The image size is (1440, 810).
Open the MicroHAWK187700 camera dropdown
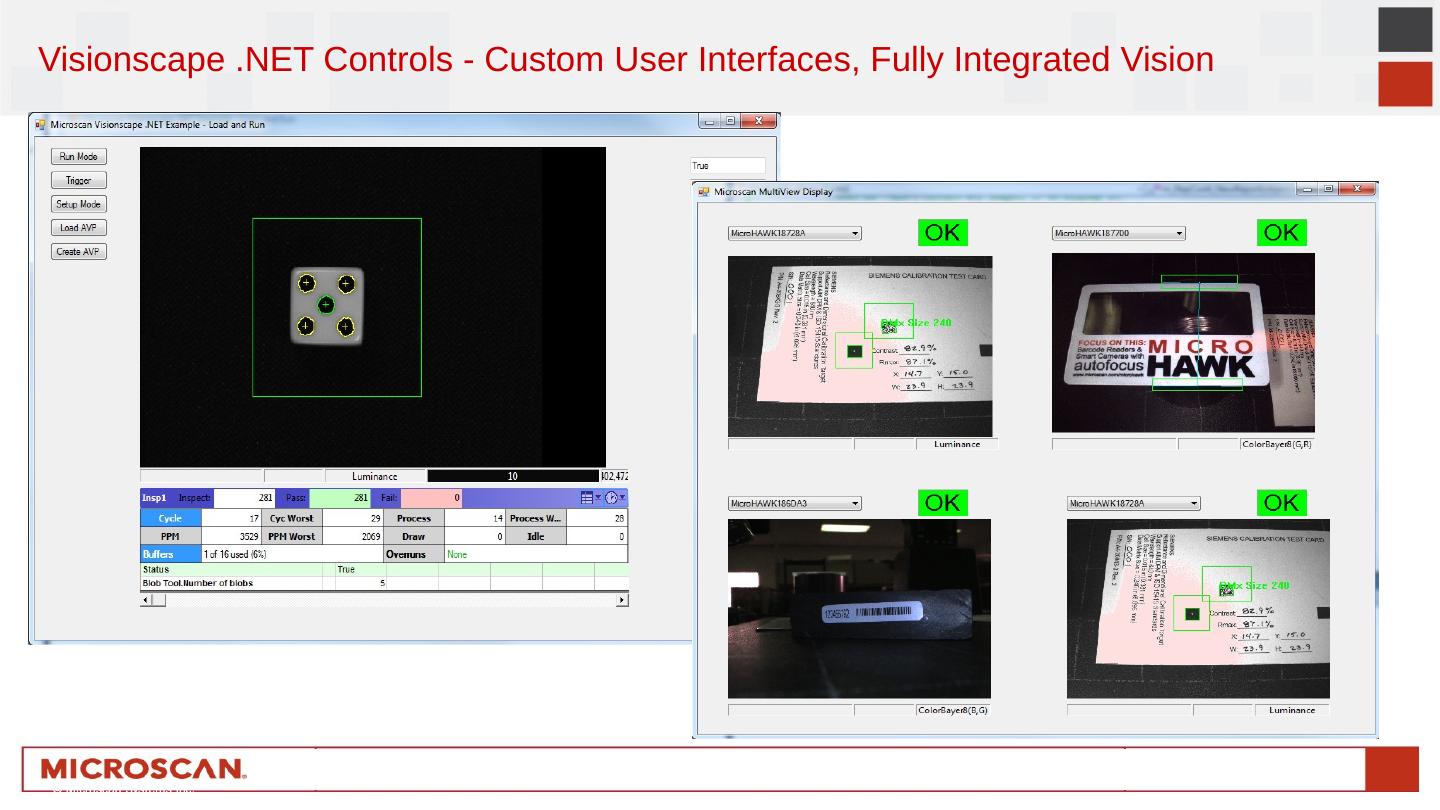[1118, 234]
